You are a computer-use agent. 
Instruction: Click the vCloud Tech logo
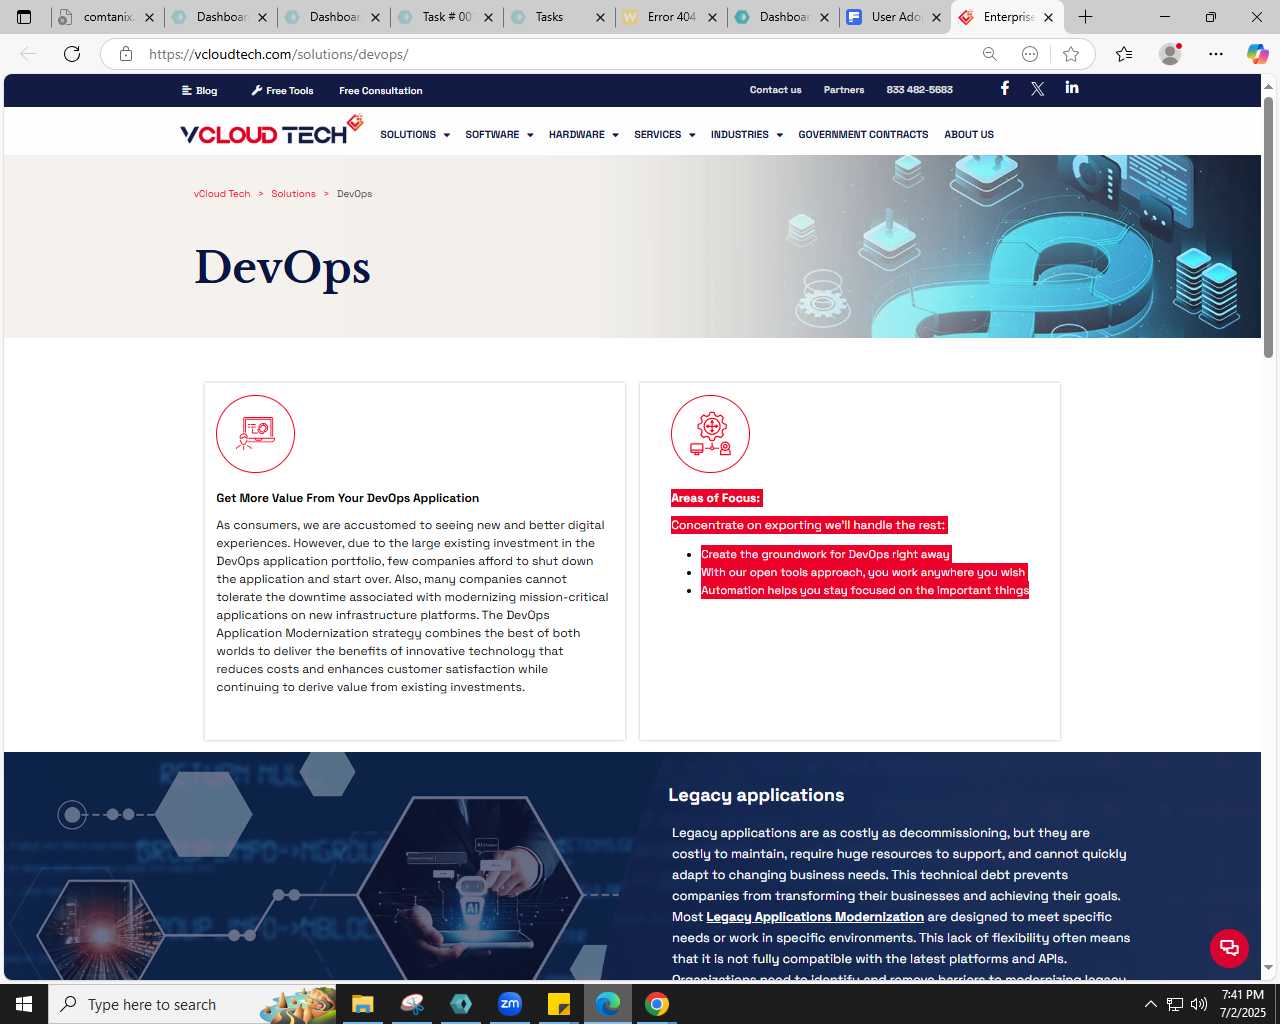[271, 132]
